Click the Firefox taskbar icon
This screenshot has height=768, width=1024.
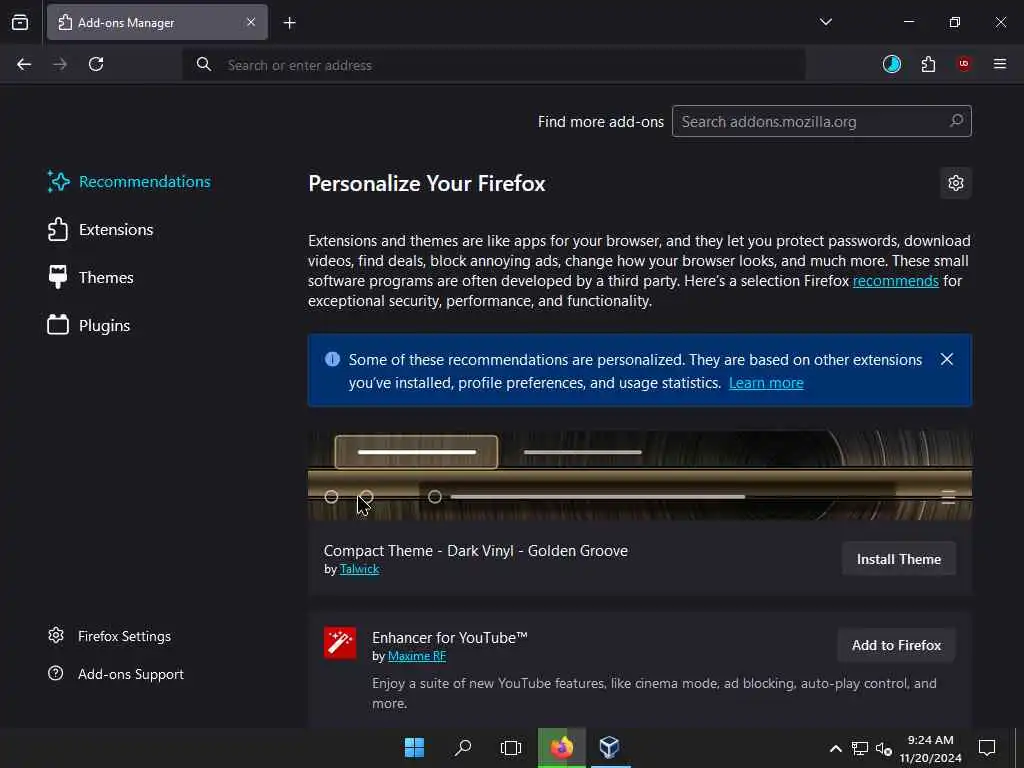tap(562, 748)
